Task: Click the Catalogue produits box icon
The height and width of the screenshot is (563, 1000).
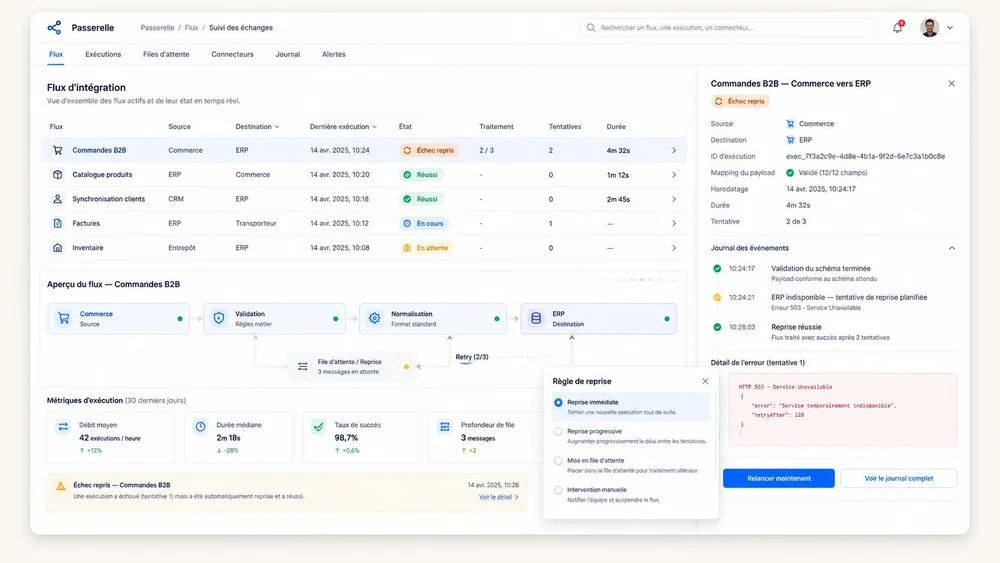Action: coord(57,175)
